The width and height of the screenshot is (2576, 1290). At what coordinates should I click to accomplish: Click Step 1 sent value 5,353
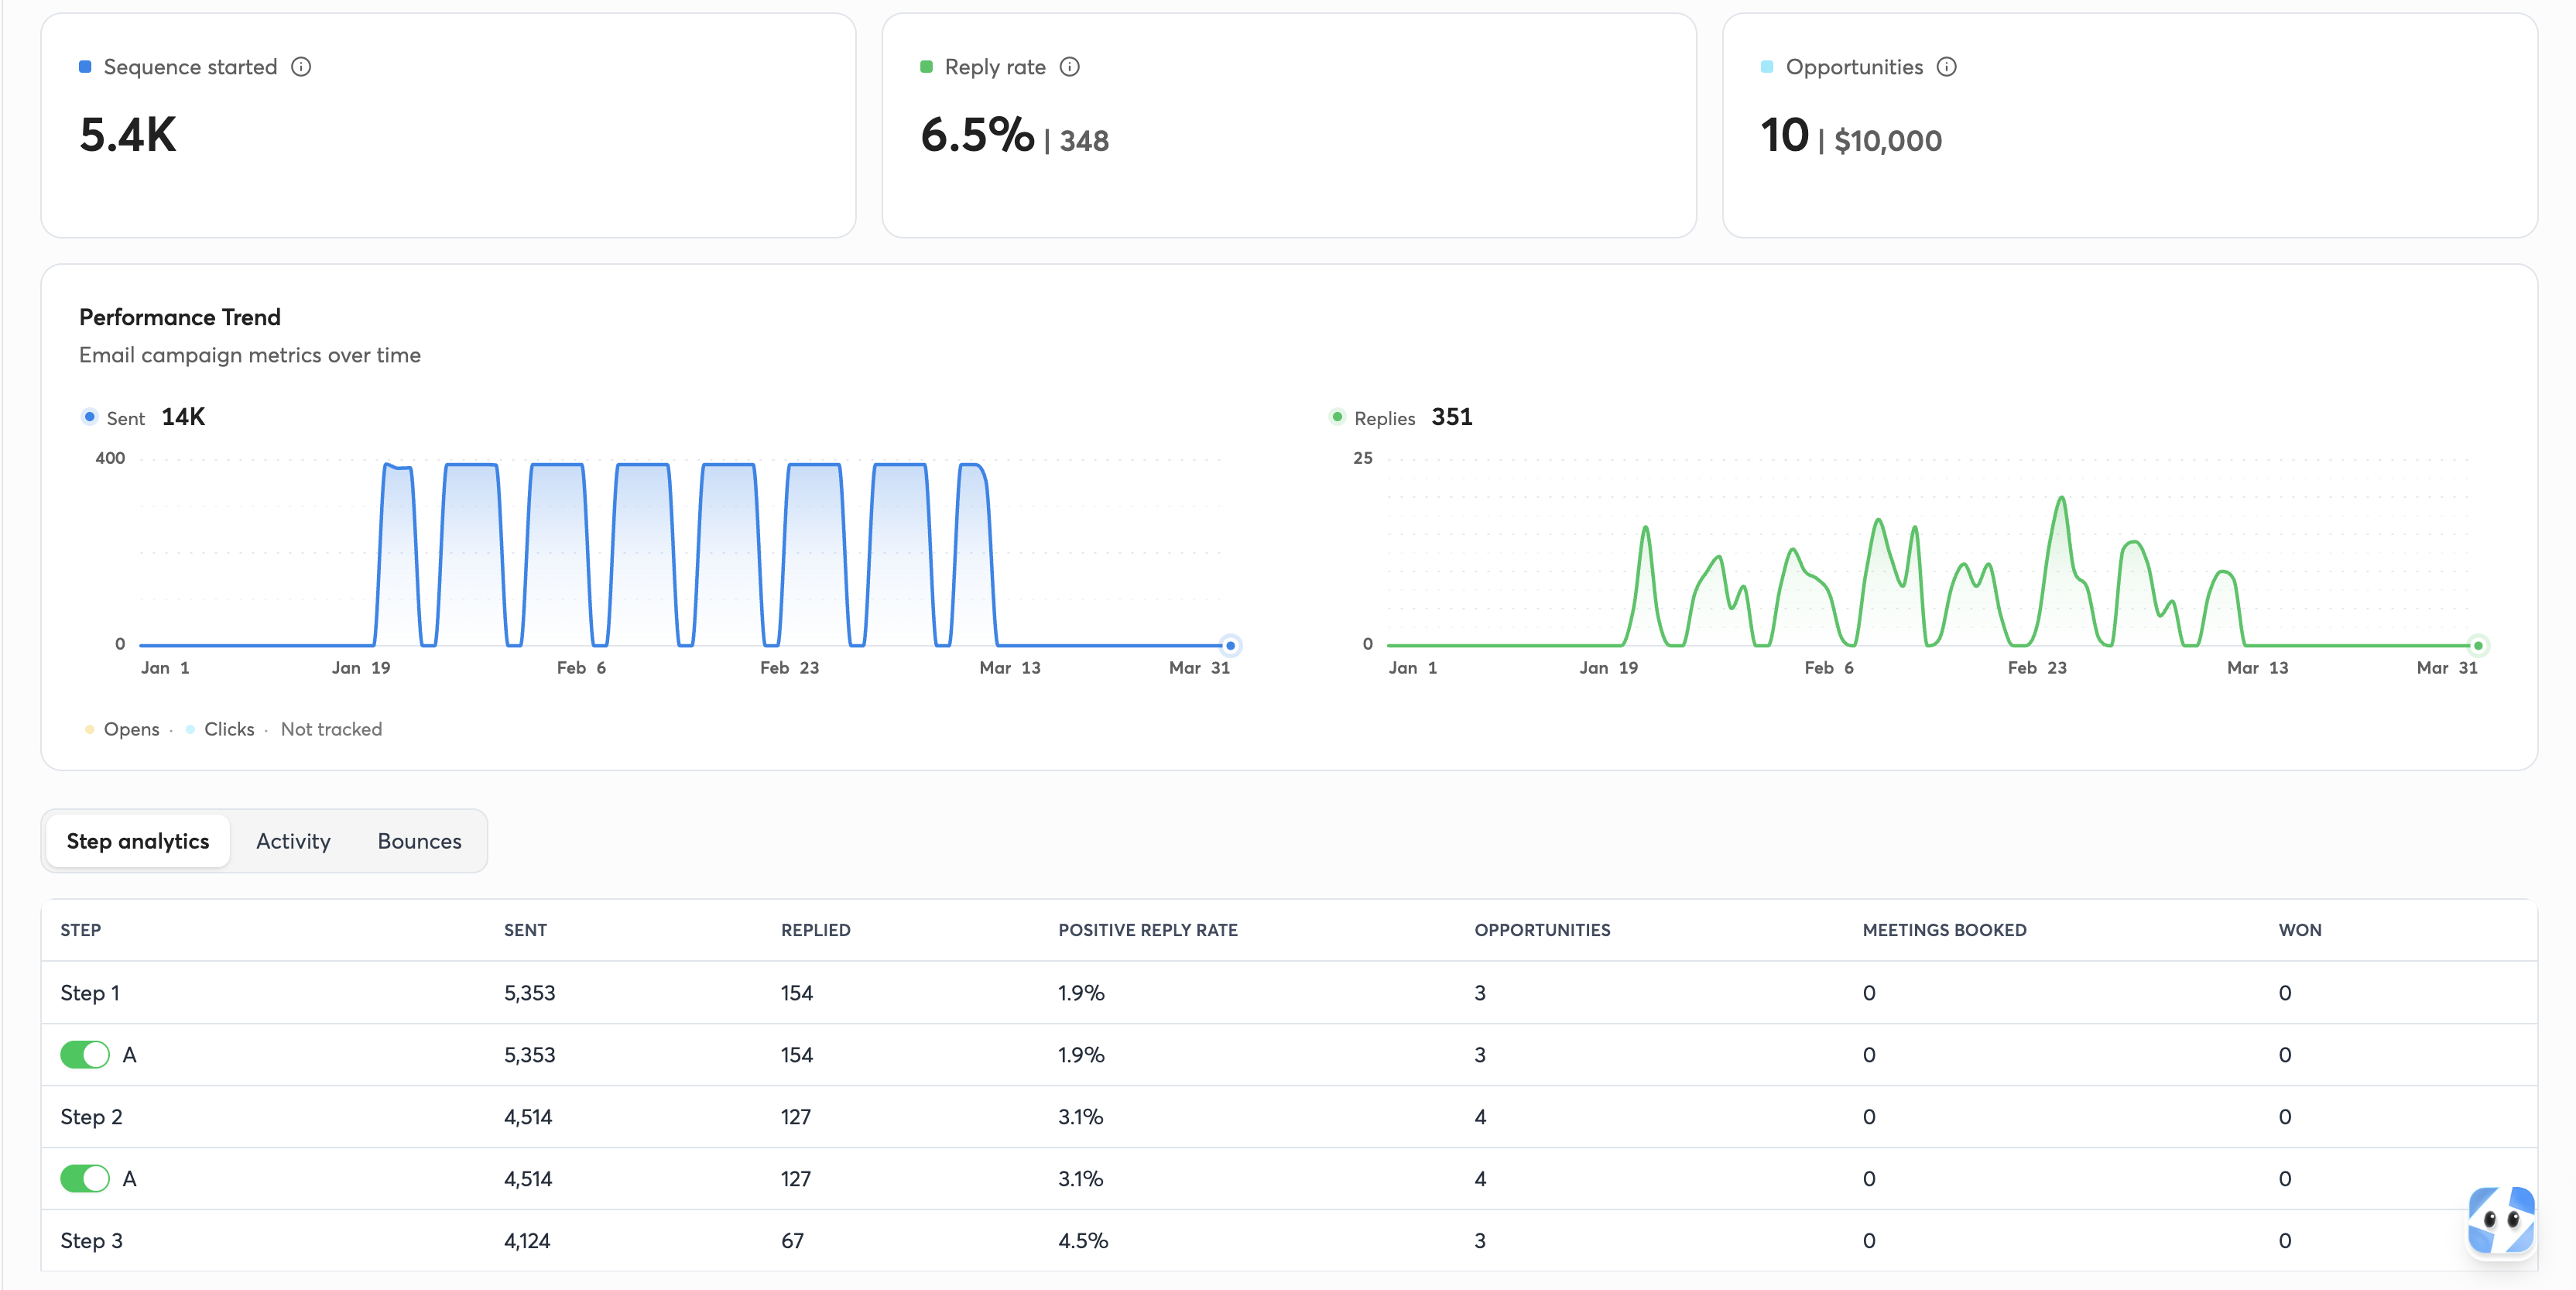(529, 993)
